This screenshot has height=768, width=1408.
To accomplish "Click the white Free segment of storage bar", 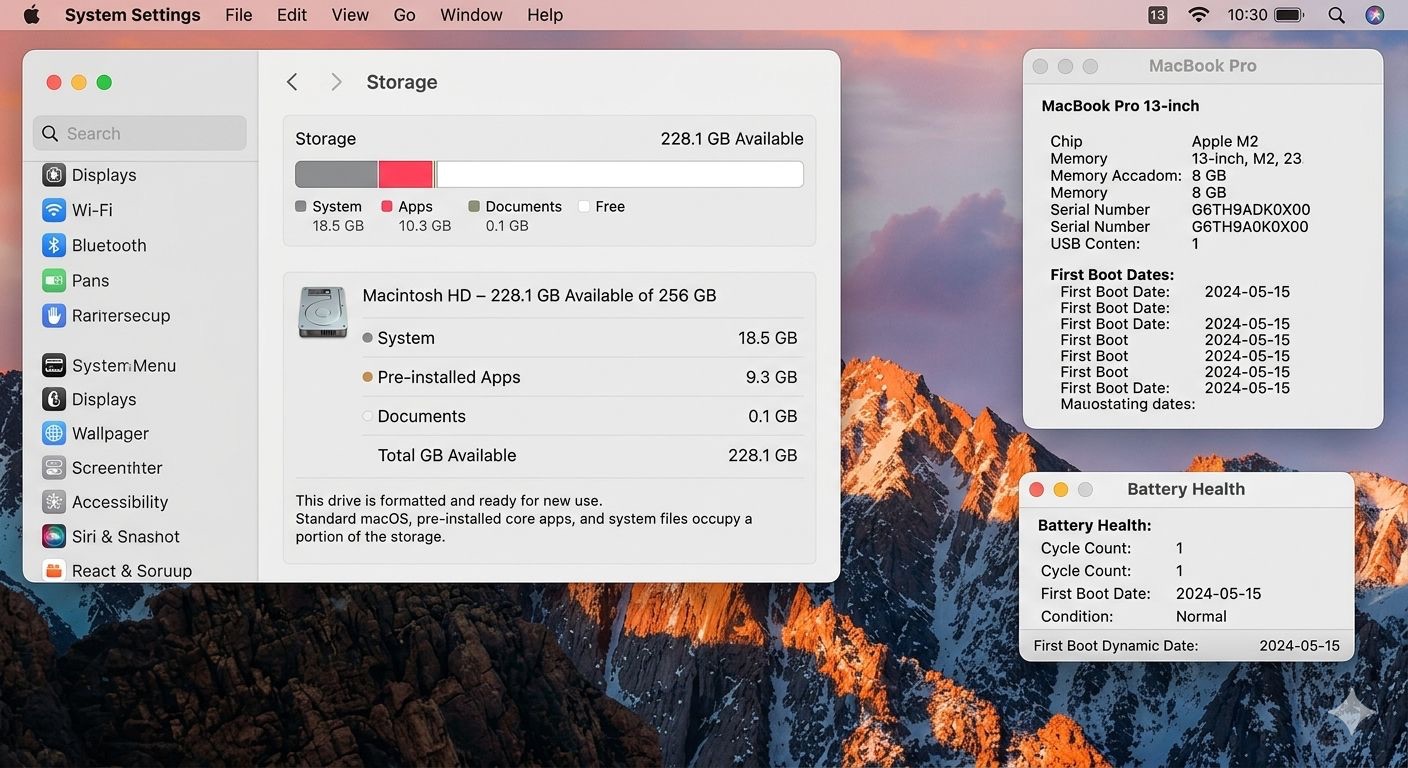I will [620, 174].
